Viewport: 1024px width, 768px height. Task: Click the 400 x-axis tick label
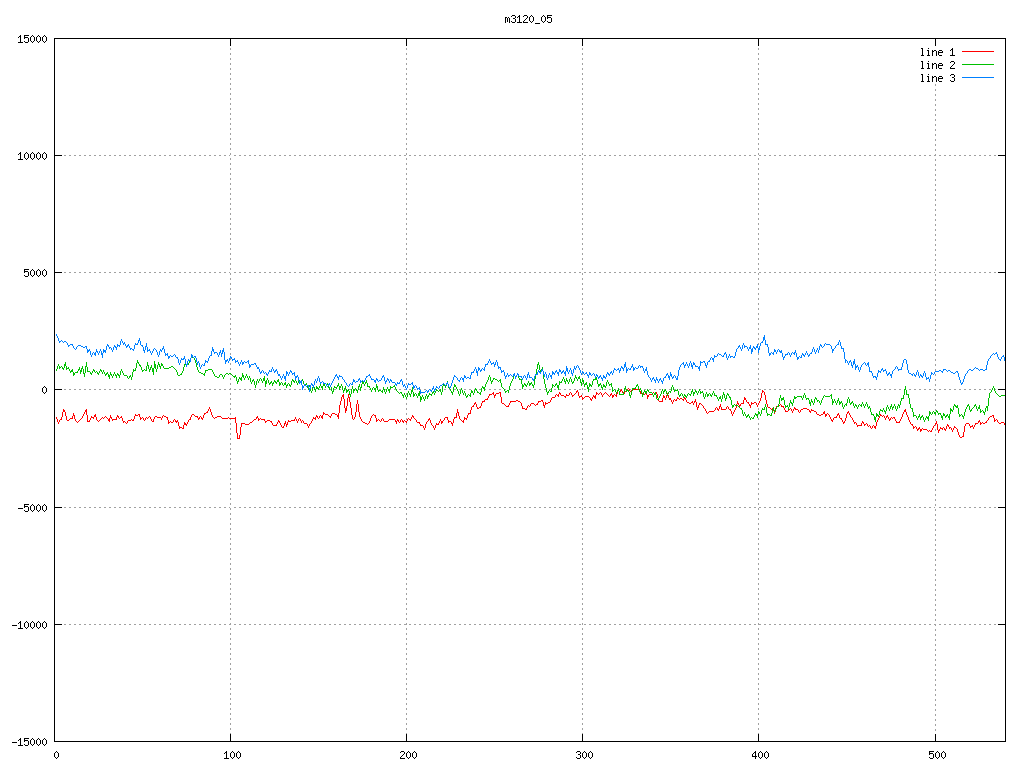click(759, 754)
